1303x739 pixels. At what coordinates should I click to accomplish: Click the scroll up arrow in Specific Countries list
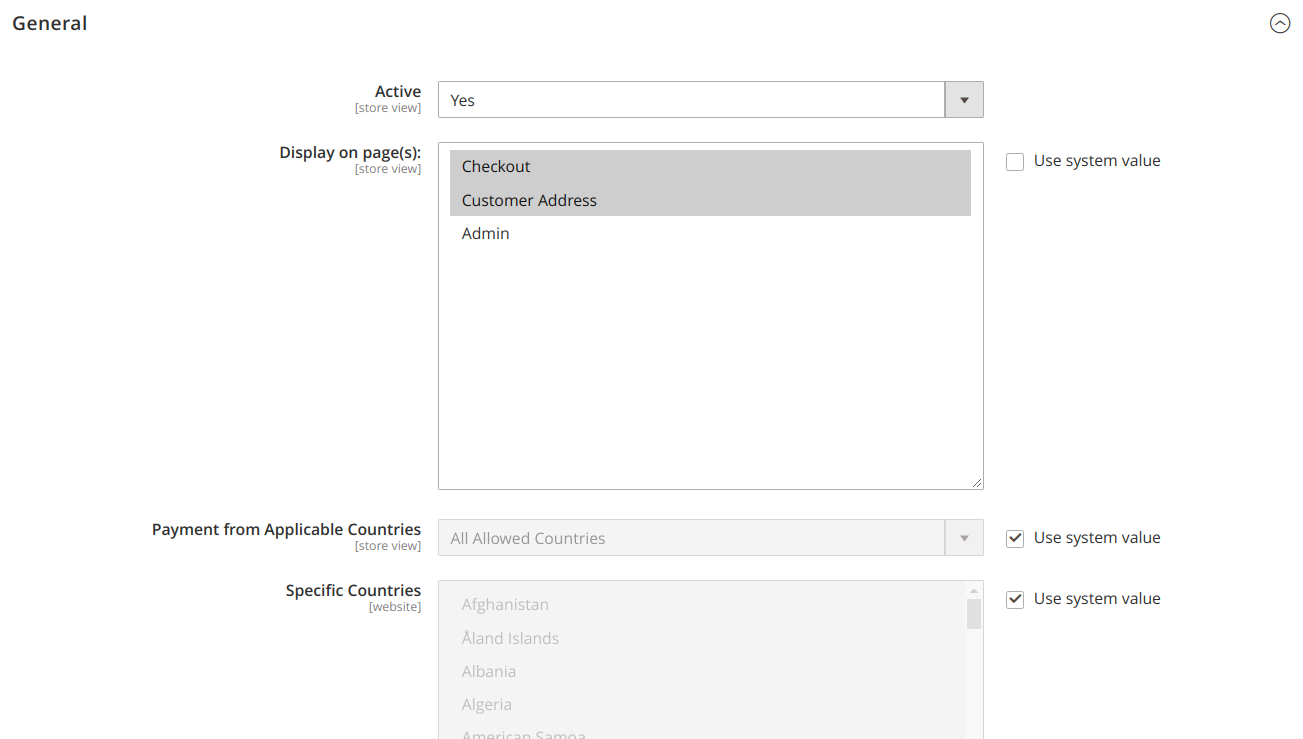click(x=974, y=591)
